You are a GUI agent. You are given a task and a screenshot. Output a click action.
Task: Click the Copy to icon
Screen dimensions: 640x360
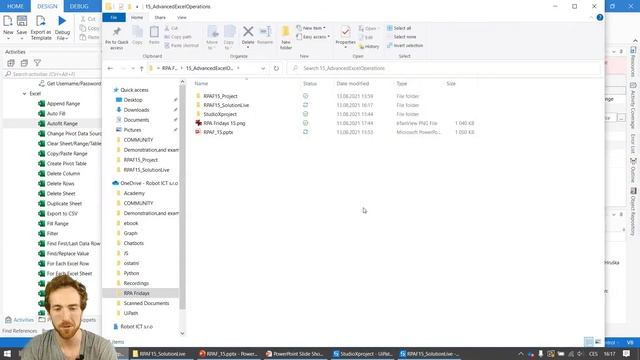[229, 38]
